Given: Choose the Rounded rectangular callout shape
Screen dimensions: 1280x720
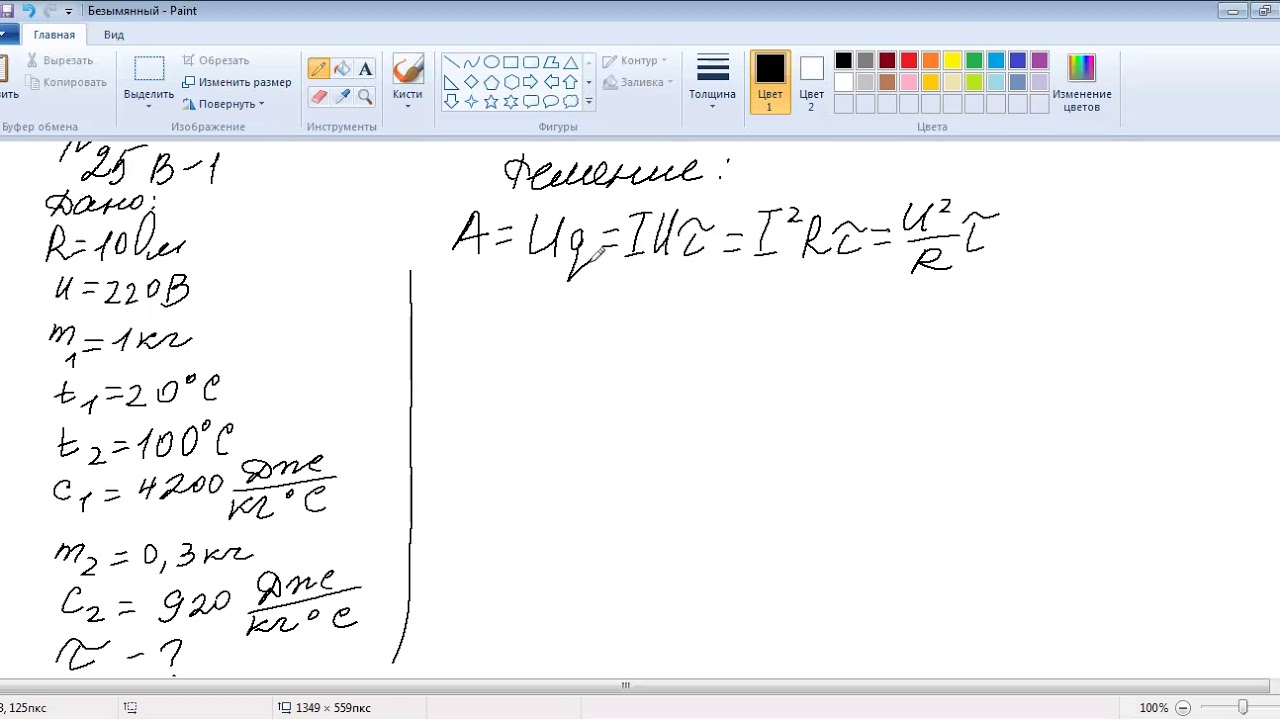Looking at the screenshot, I should pos(531,101).
